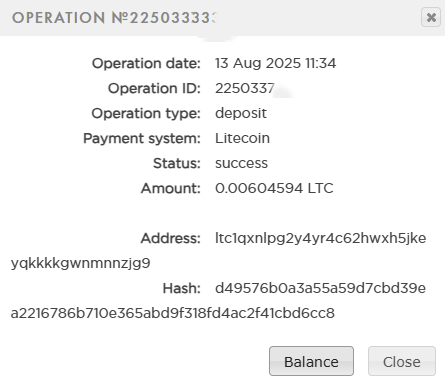Select the Litecoin payment system value
Image resolution: width=445 pixels, height=382 pixels.
[242, 138]
